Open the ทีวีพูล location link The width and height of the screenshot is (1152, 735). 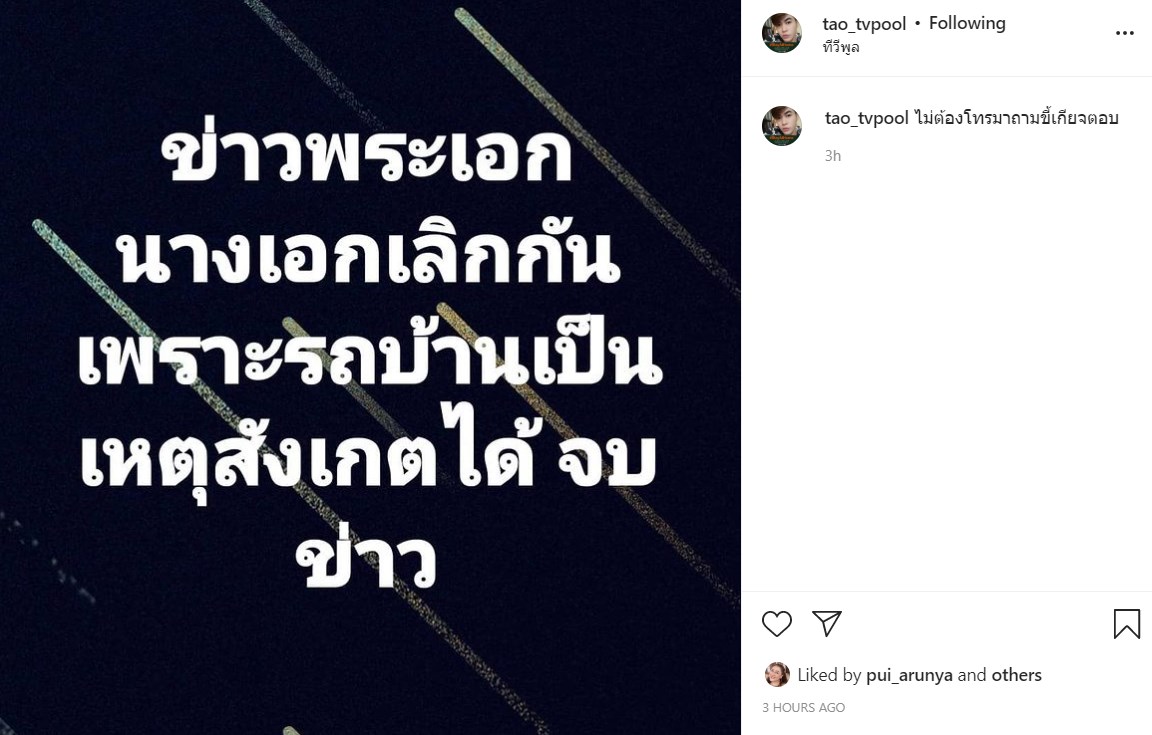coord(841,48)
